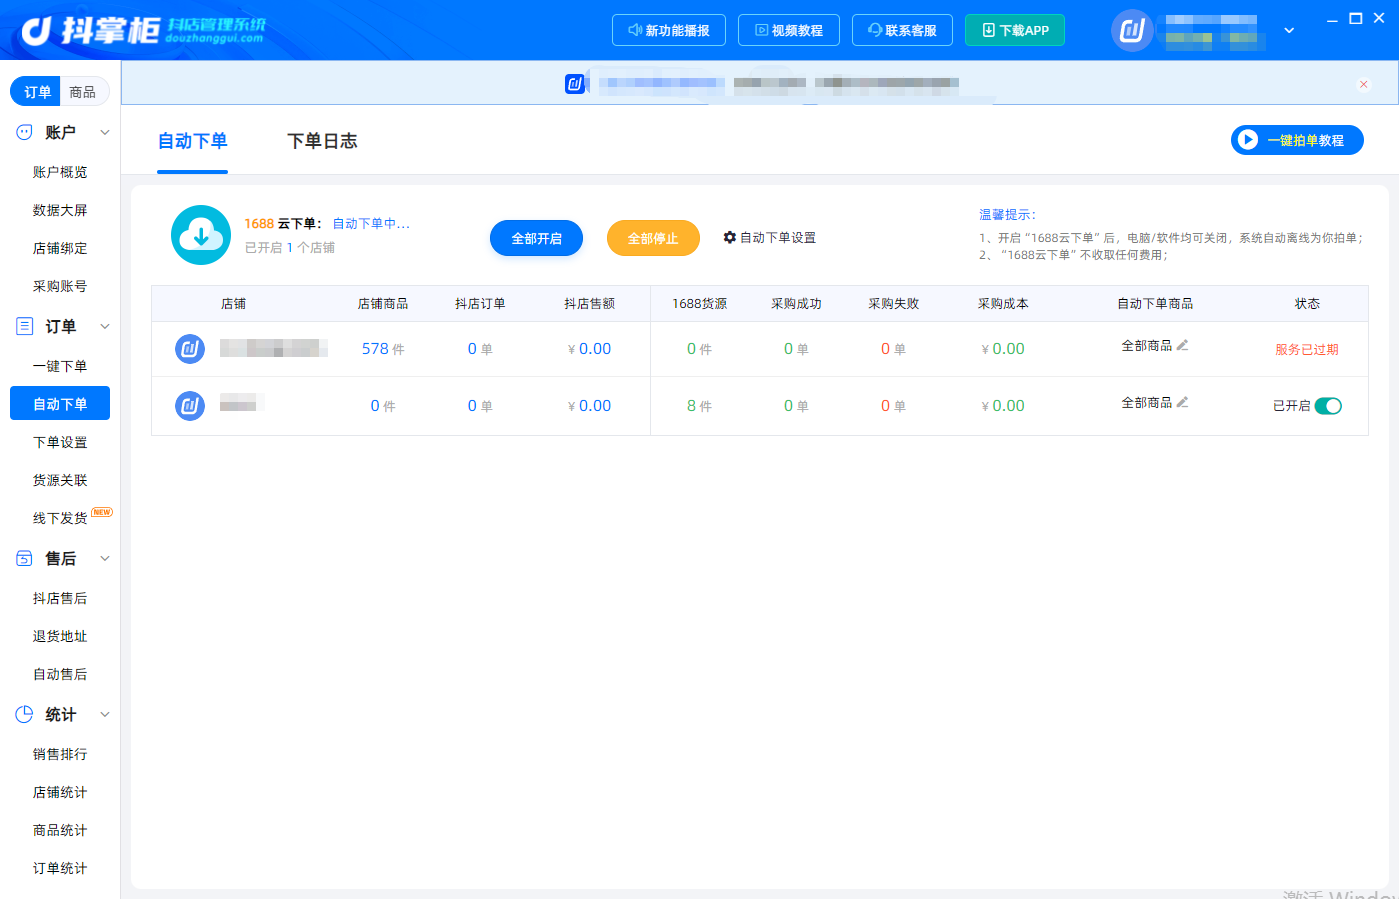Open 数据大屏 in the sidebar
The height and width of the screenshot is (899, 1399).
(60, 210)
